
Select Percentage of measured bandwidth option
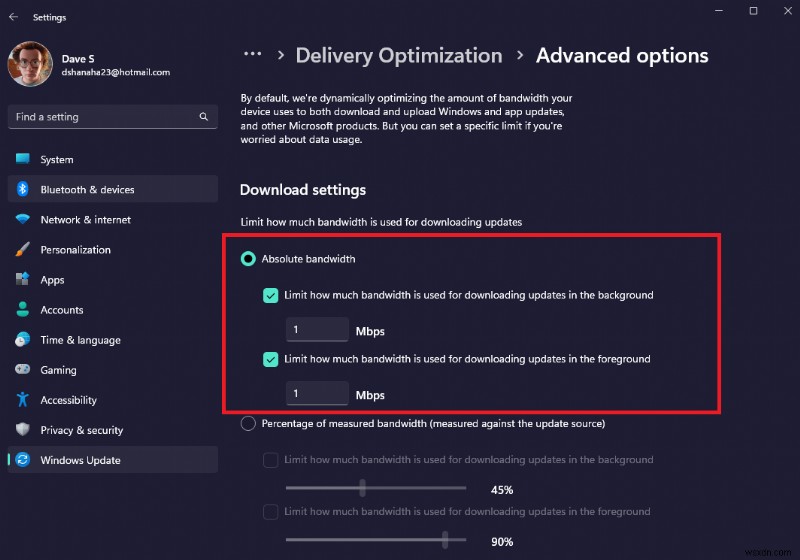click(248, 424)
